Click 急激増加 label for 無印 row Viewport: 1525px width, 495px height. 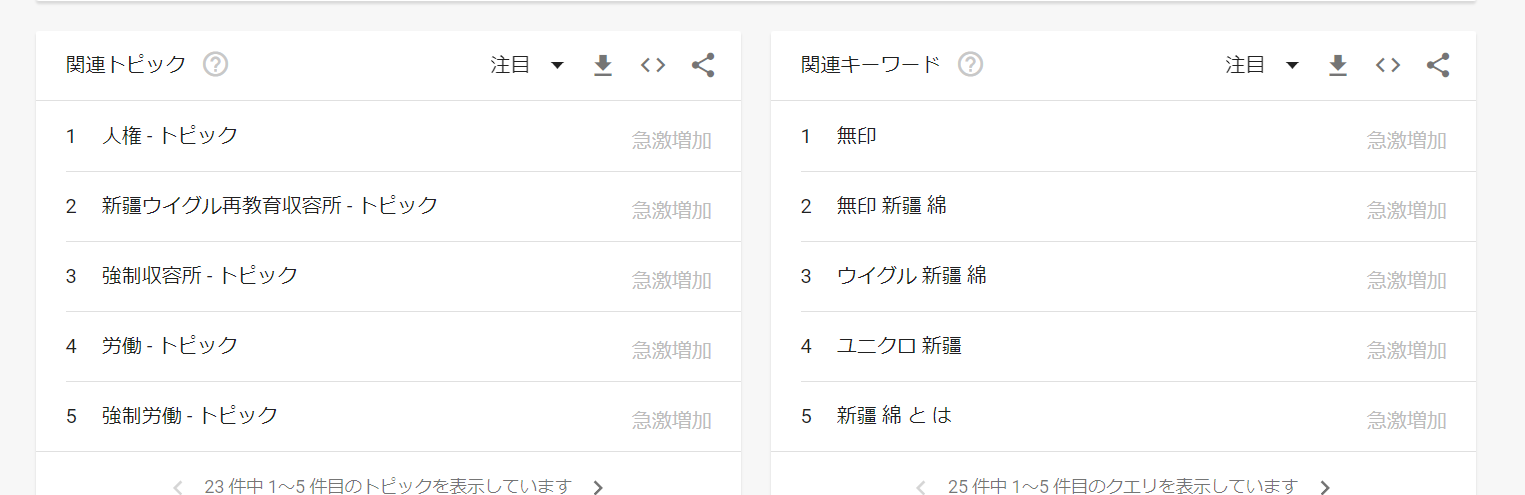point(1407,141)
